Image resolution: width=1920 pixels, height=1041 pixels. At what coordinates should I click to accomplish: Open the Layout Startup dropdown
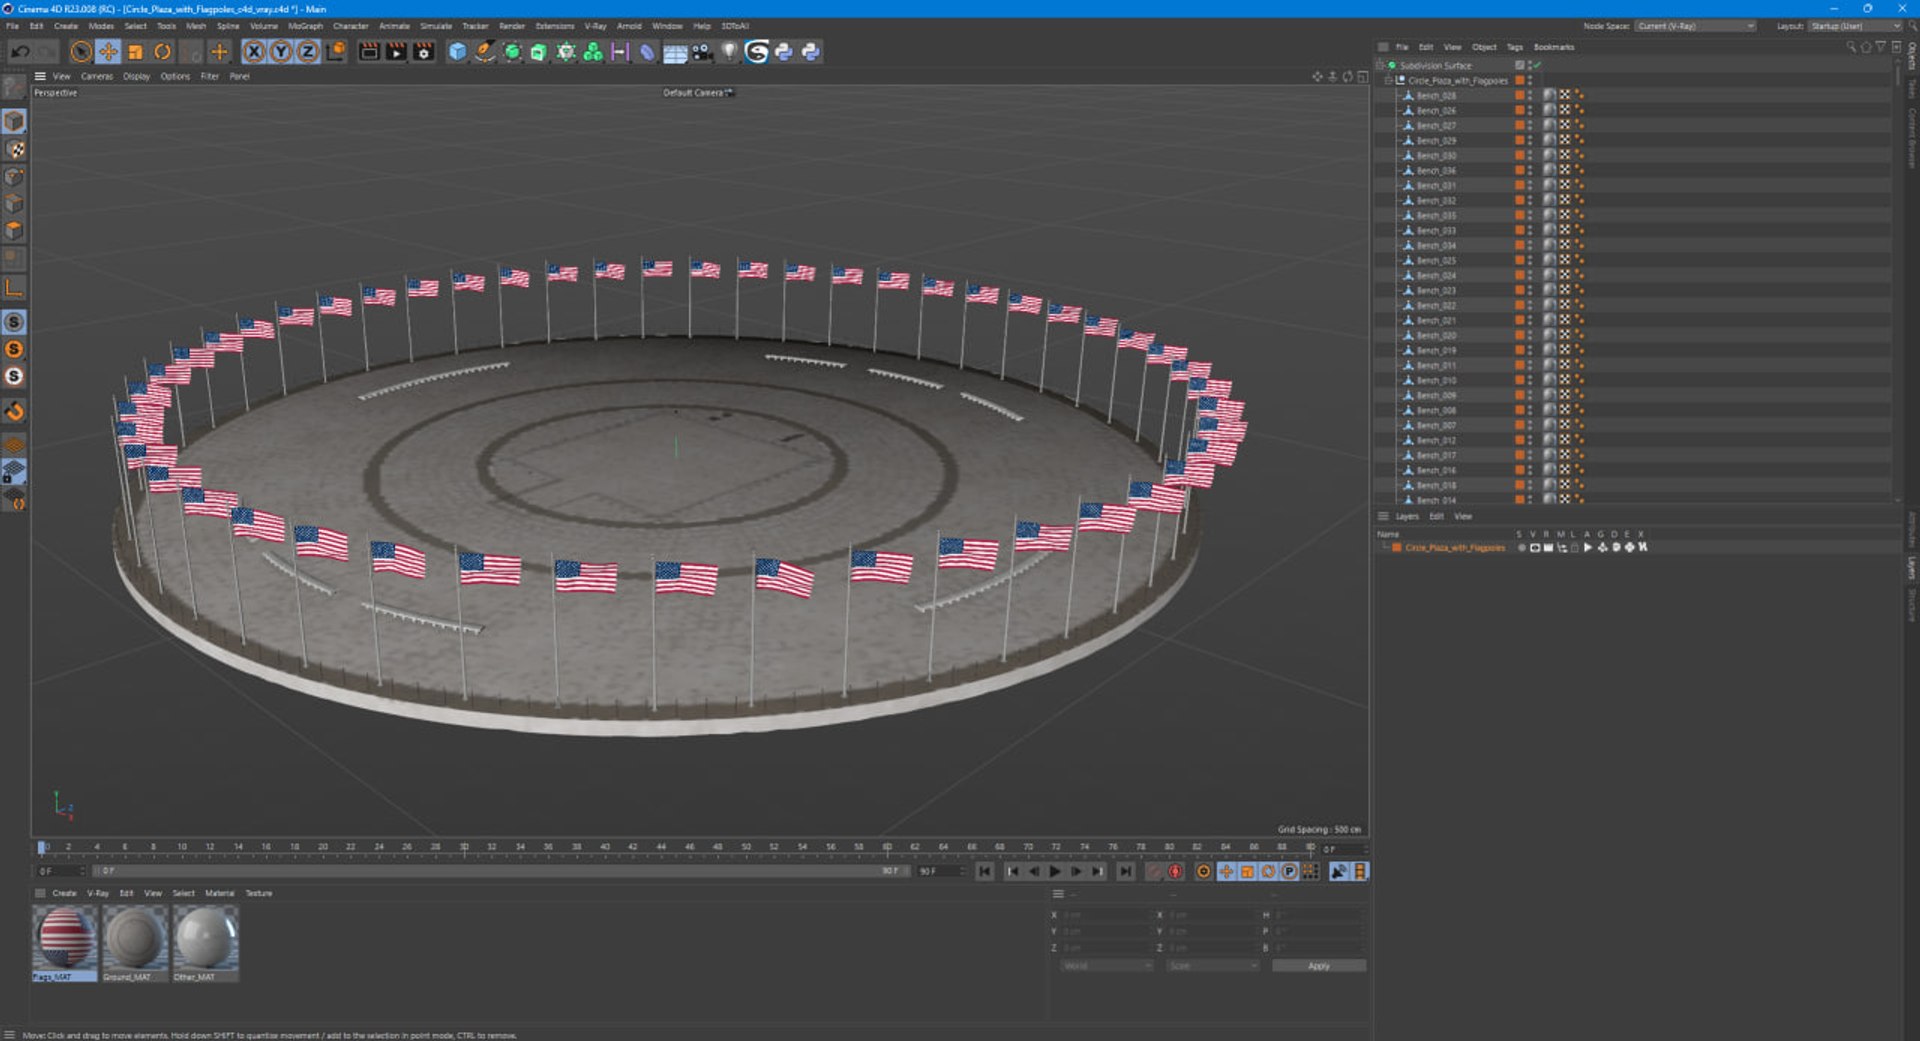point(1855,26)
